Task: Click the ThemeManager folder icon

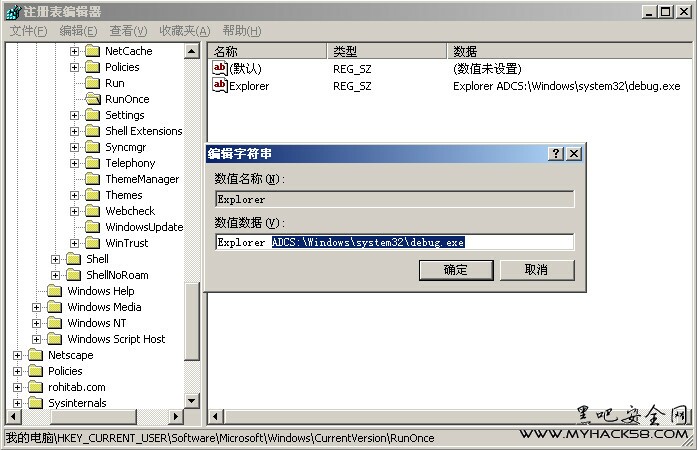Action: pyautogui.click(x=92, y=179)
